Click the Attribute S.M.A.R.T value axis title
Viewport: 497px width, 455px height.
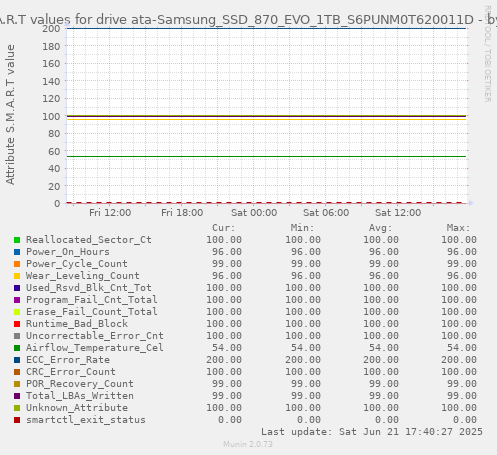click(10, 114)
